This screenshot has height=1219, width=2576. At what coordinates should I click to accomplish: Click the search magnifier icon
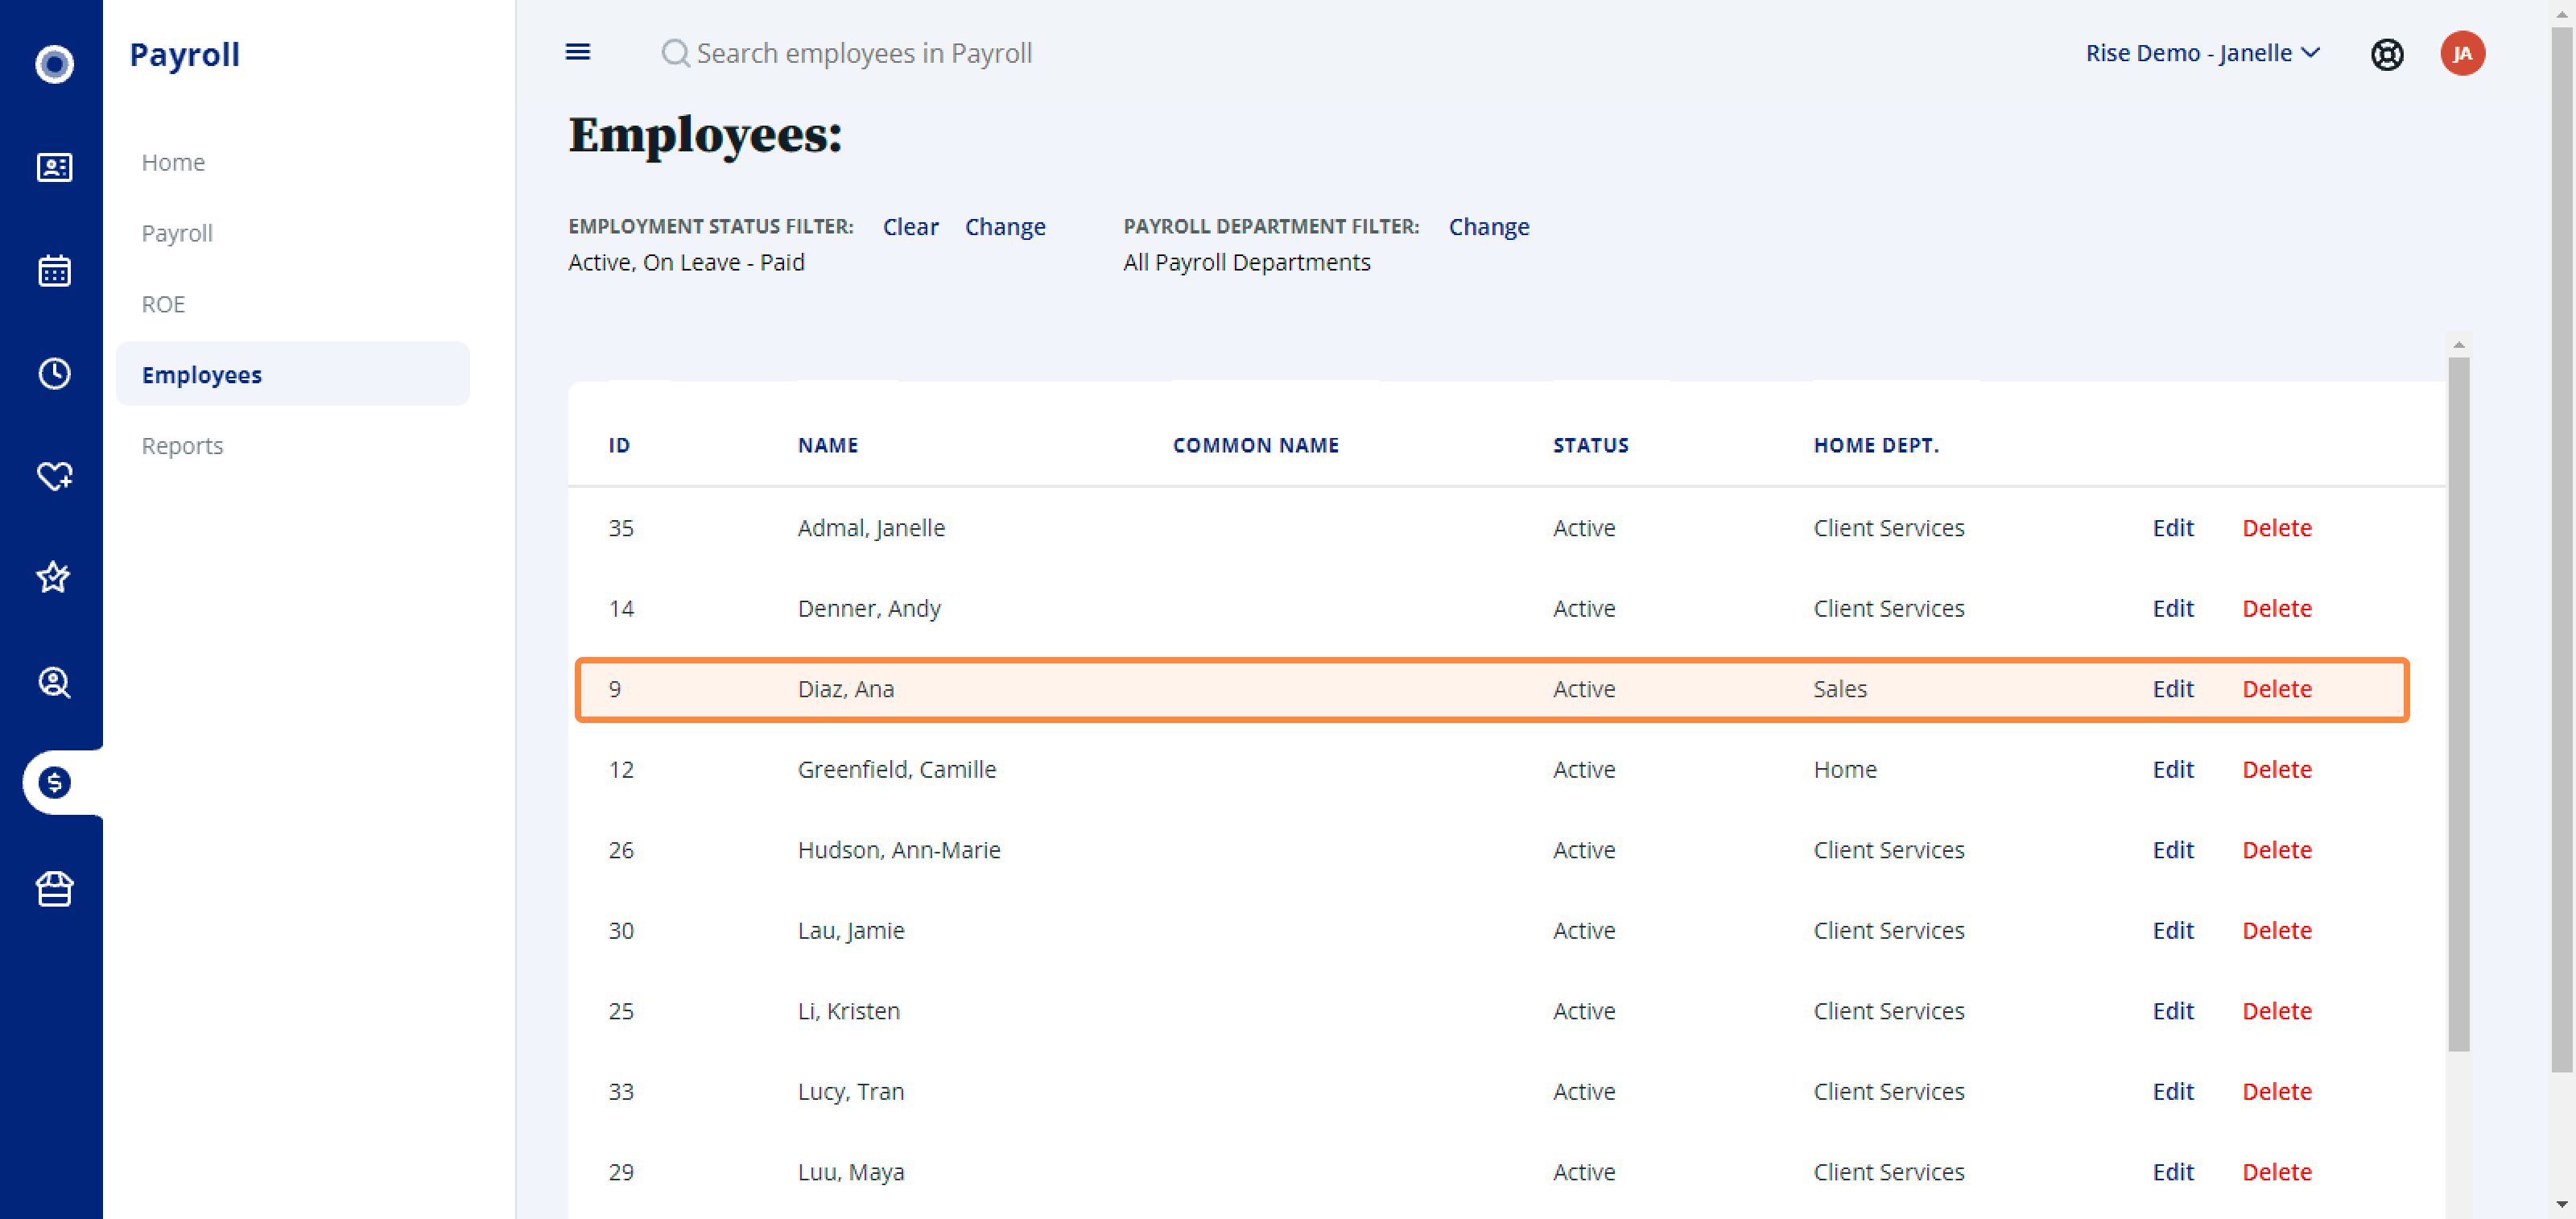click(x=675, y=53)
